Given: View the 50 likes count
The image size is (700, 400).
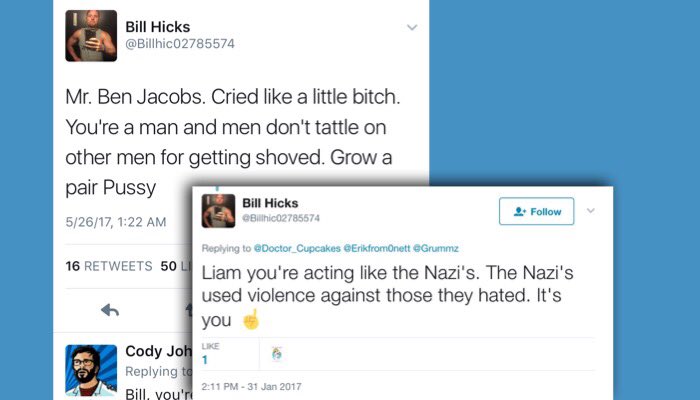Looking at the screenshot, I should [x=176, y=266].
